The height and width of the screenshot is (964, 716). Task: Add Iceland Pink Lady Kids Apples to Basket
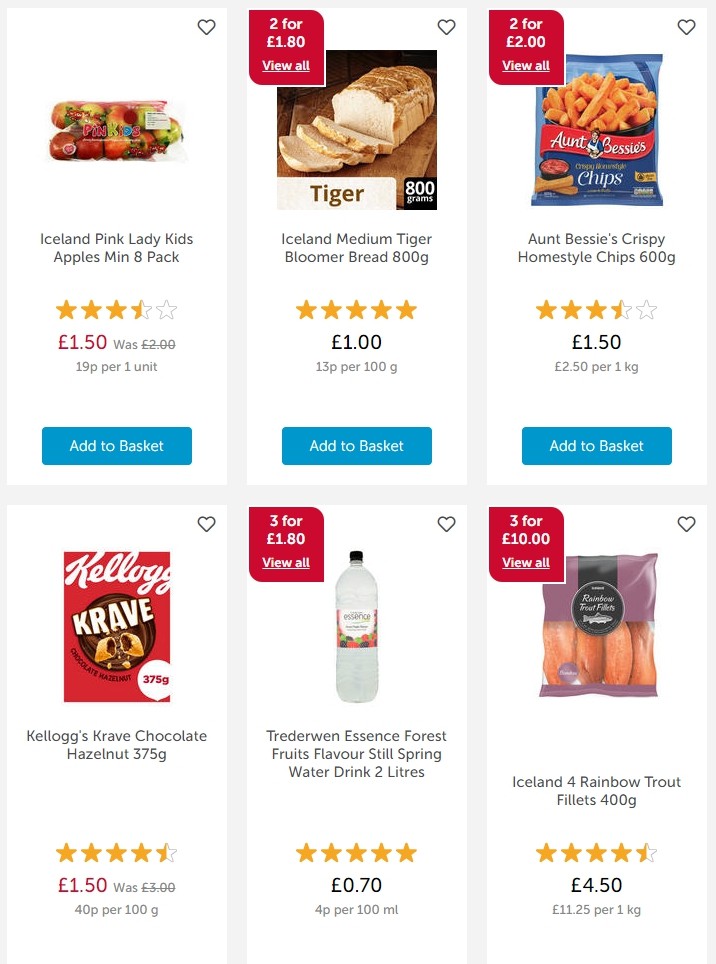point(116,446)
